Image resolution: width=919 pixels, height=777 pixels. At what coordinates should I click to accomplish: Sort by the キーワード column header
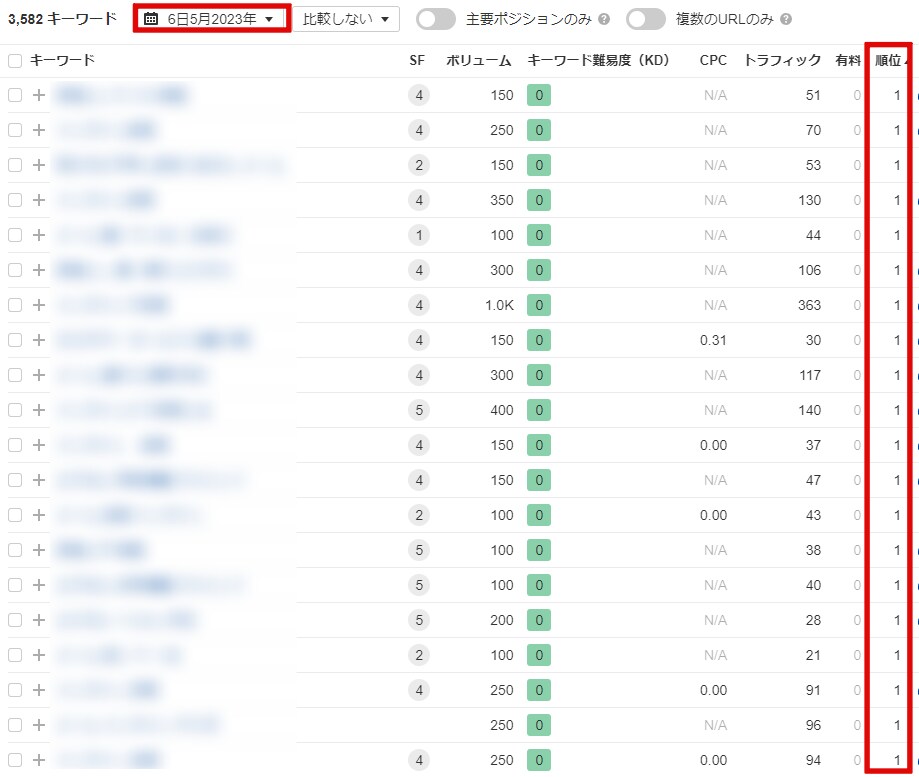pyautogui.click(x=62, y=60)
